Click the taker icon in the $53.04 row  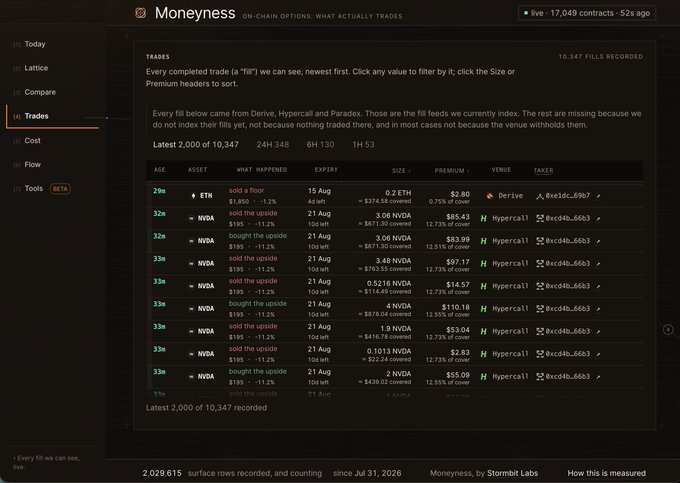click(540, 331)
